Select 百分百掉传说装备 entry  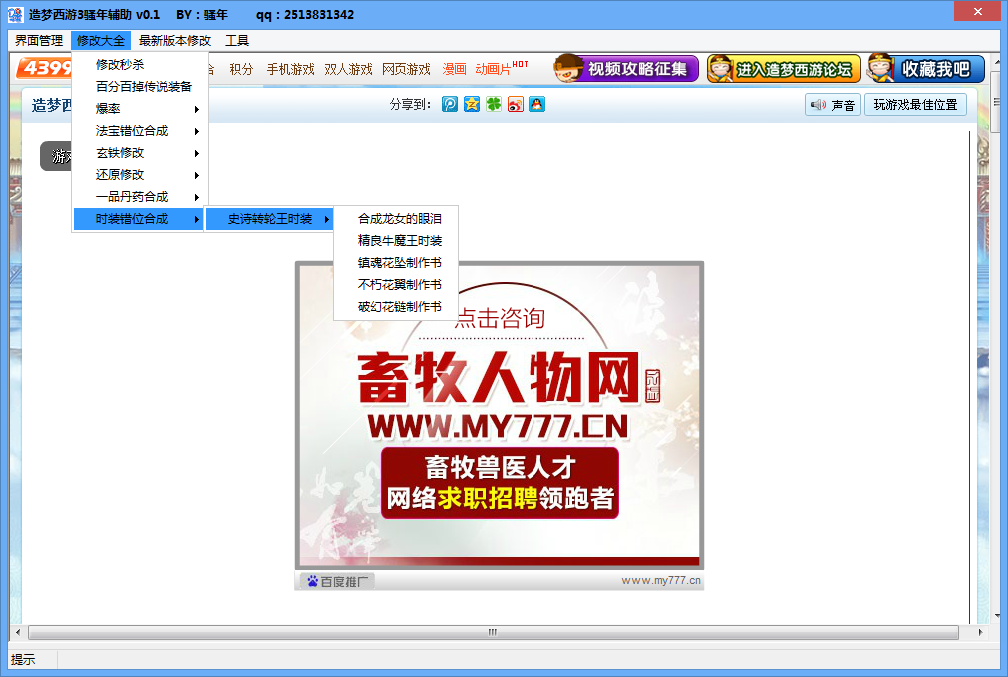point(140,86)
